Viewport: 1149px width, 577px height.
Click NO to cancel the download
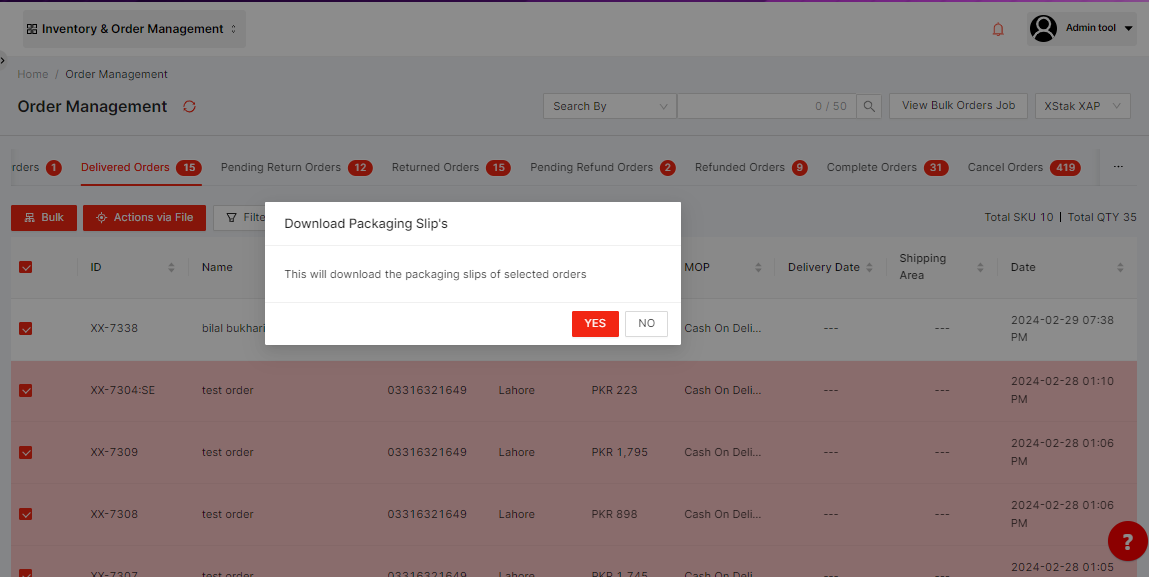[646, 323]
